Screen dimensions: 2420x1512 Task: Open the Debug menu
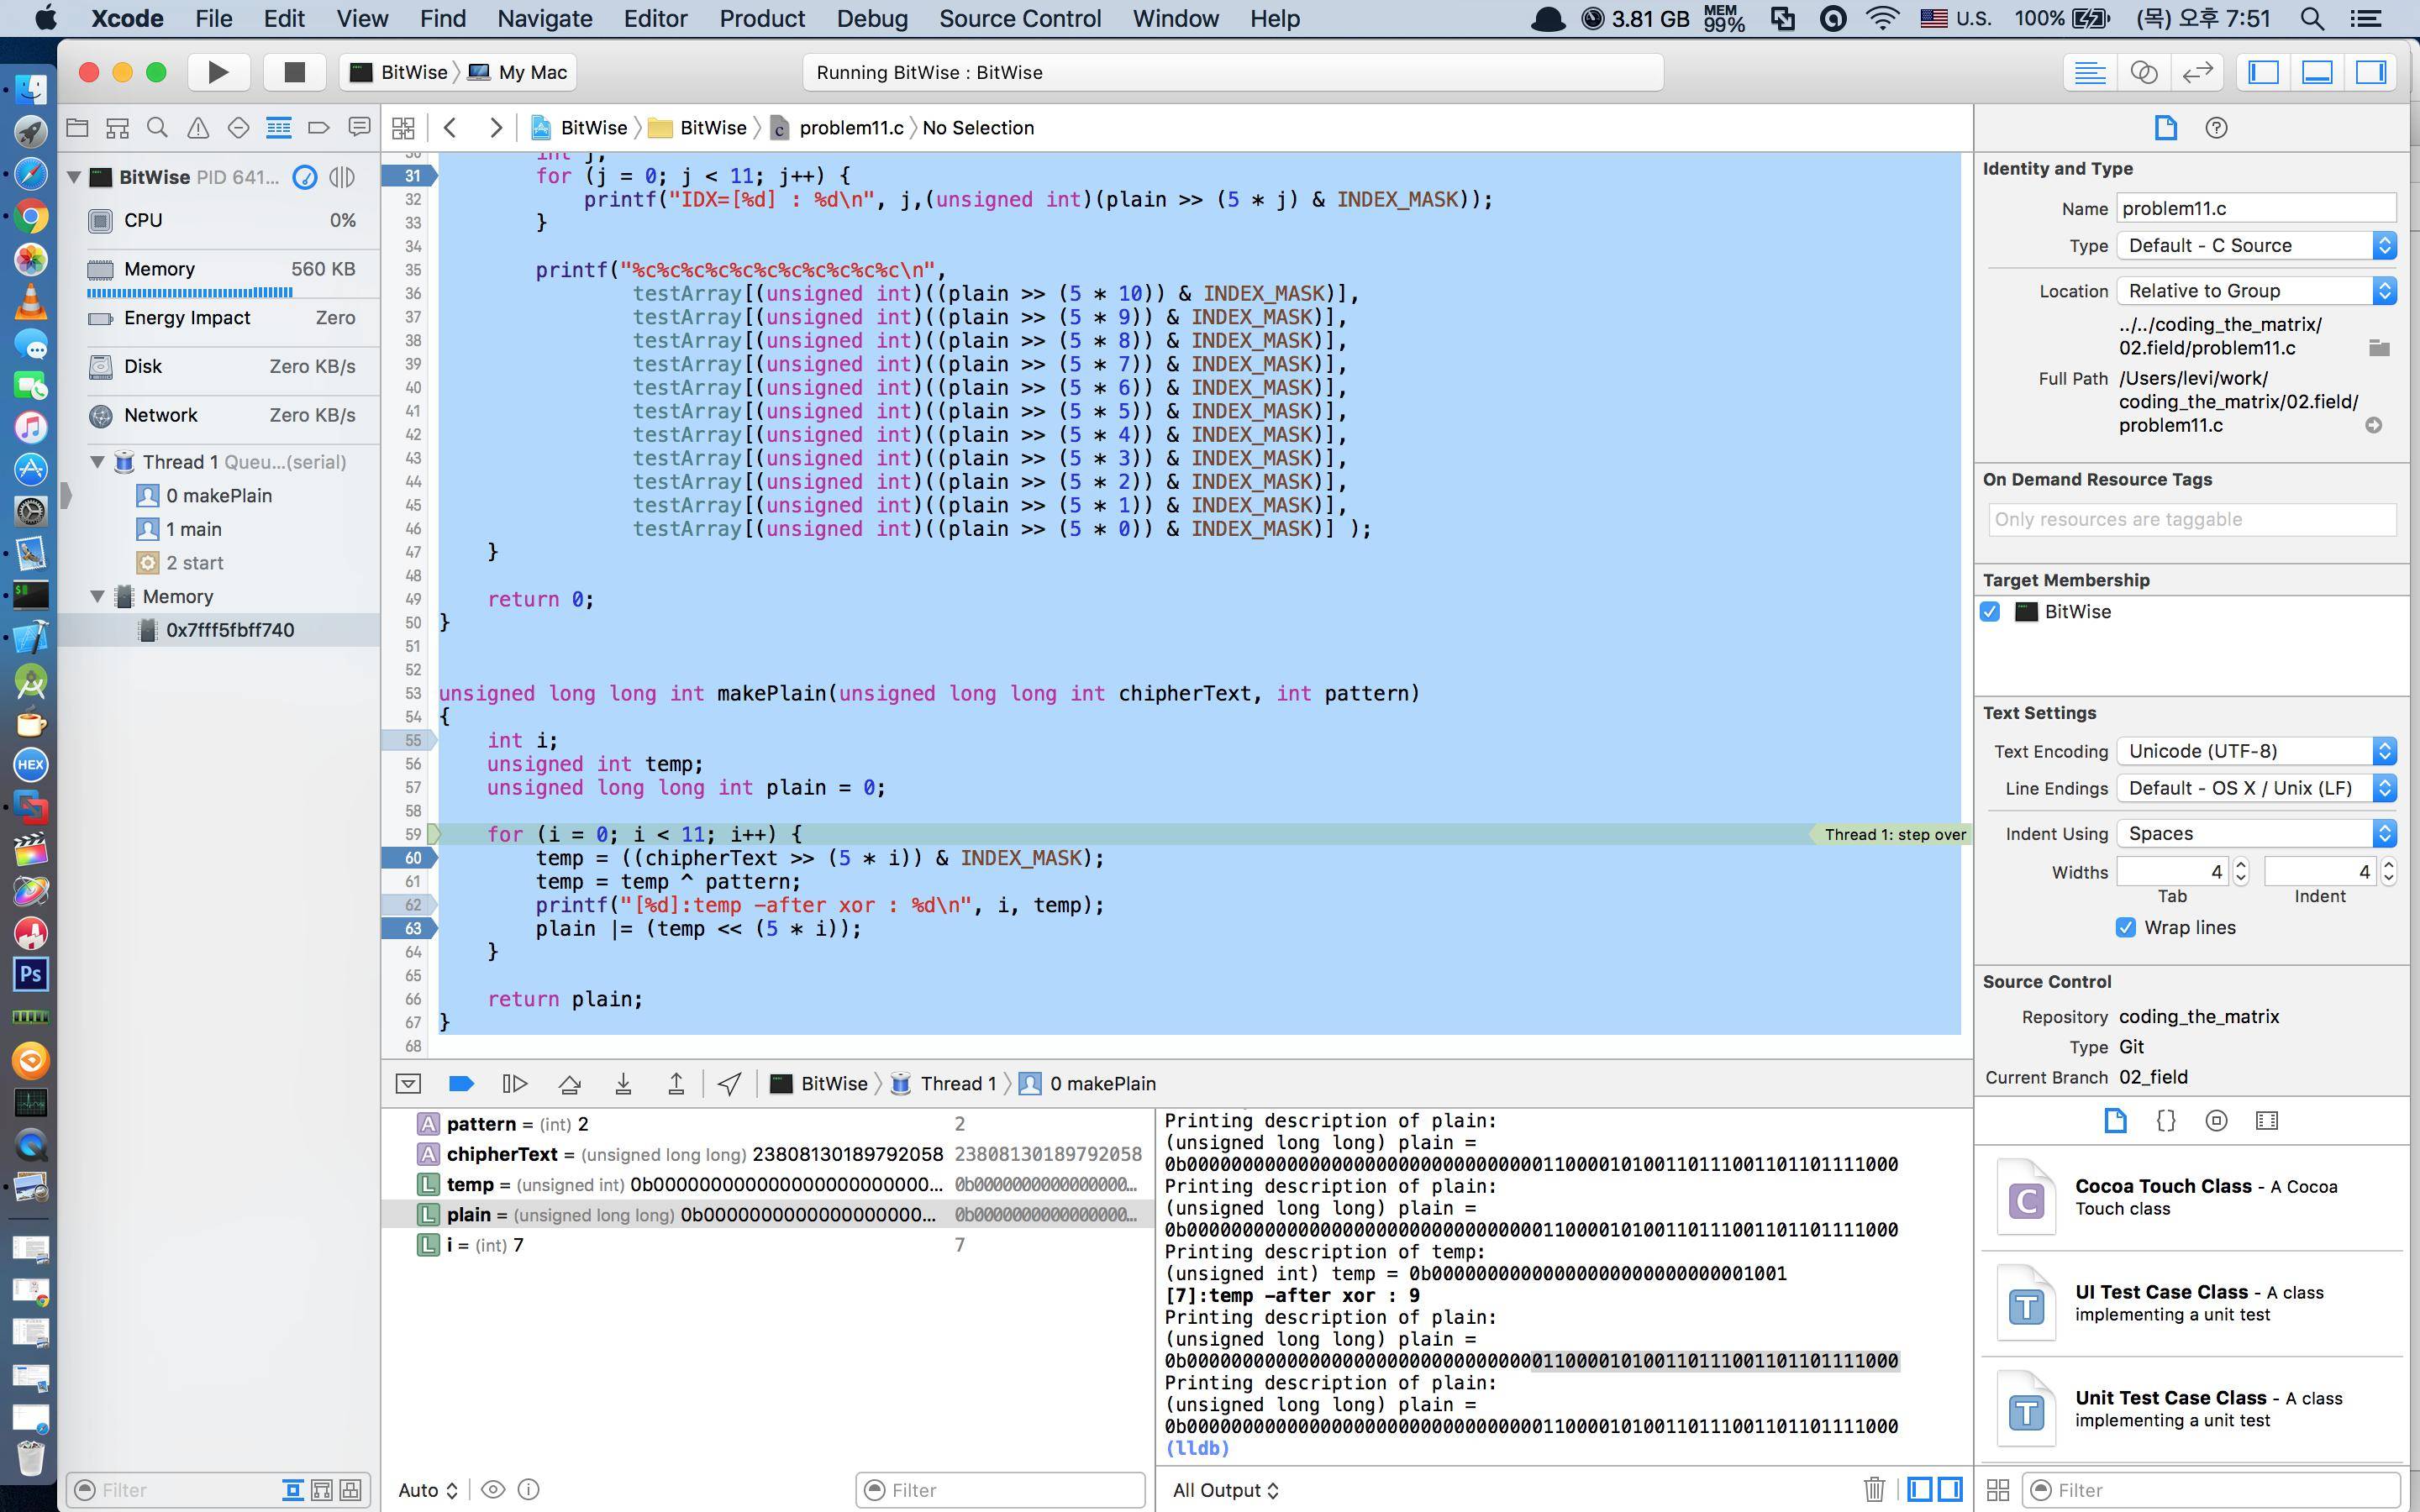[x=872, y=18]
